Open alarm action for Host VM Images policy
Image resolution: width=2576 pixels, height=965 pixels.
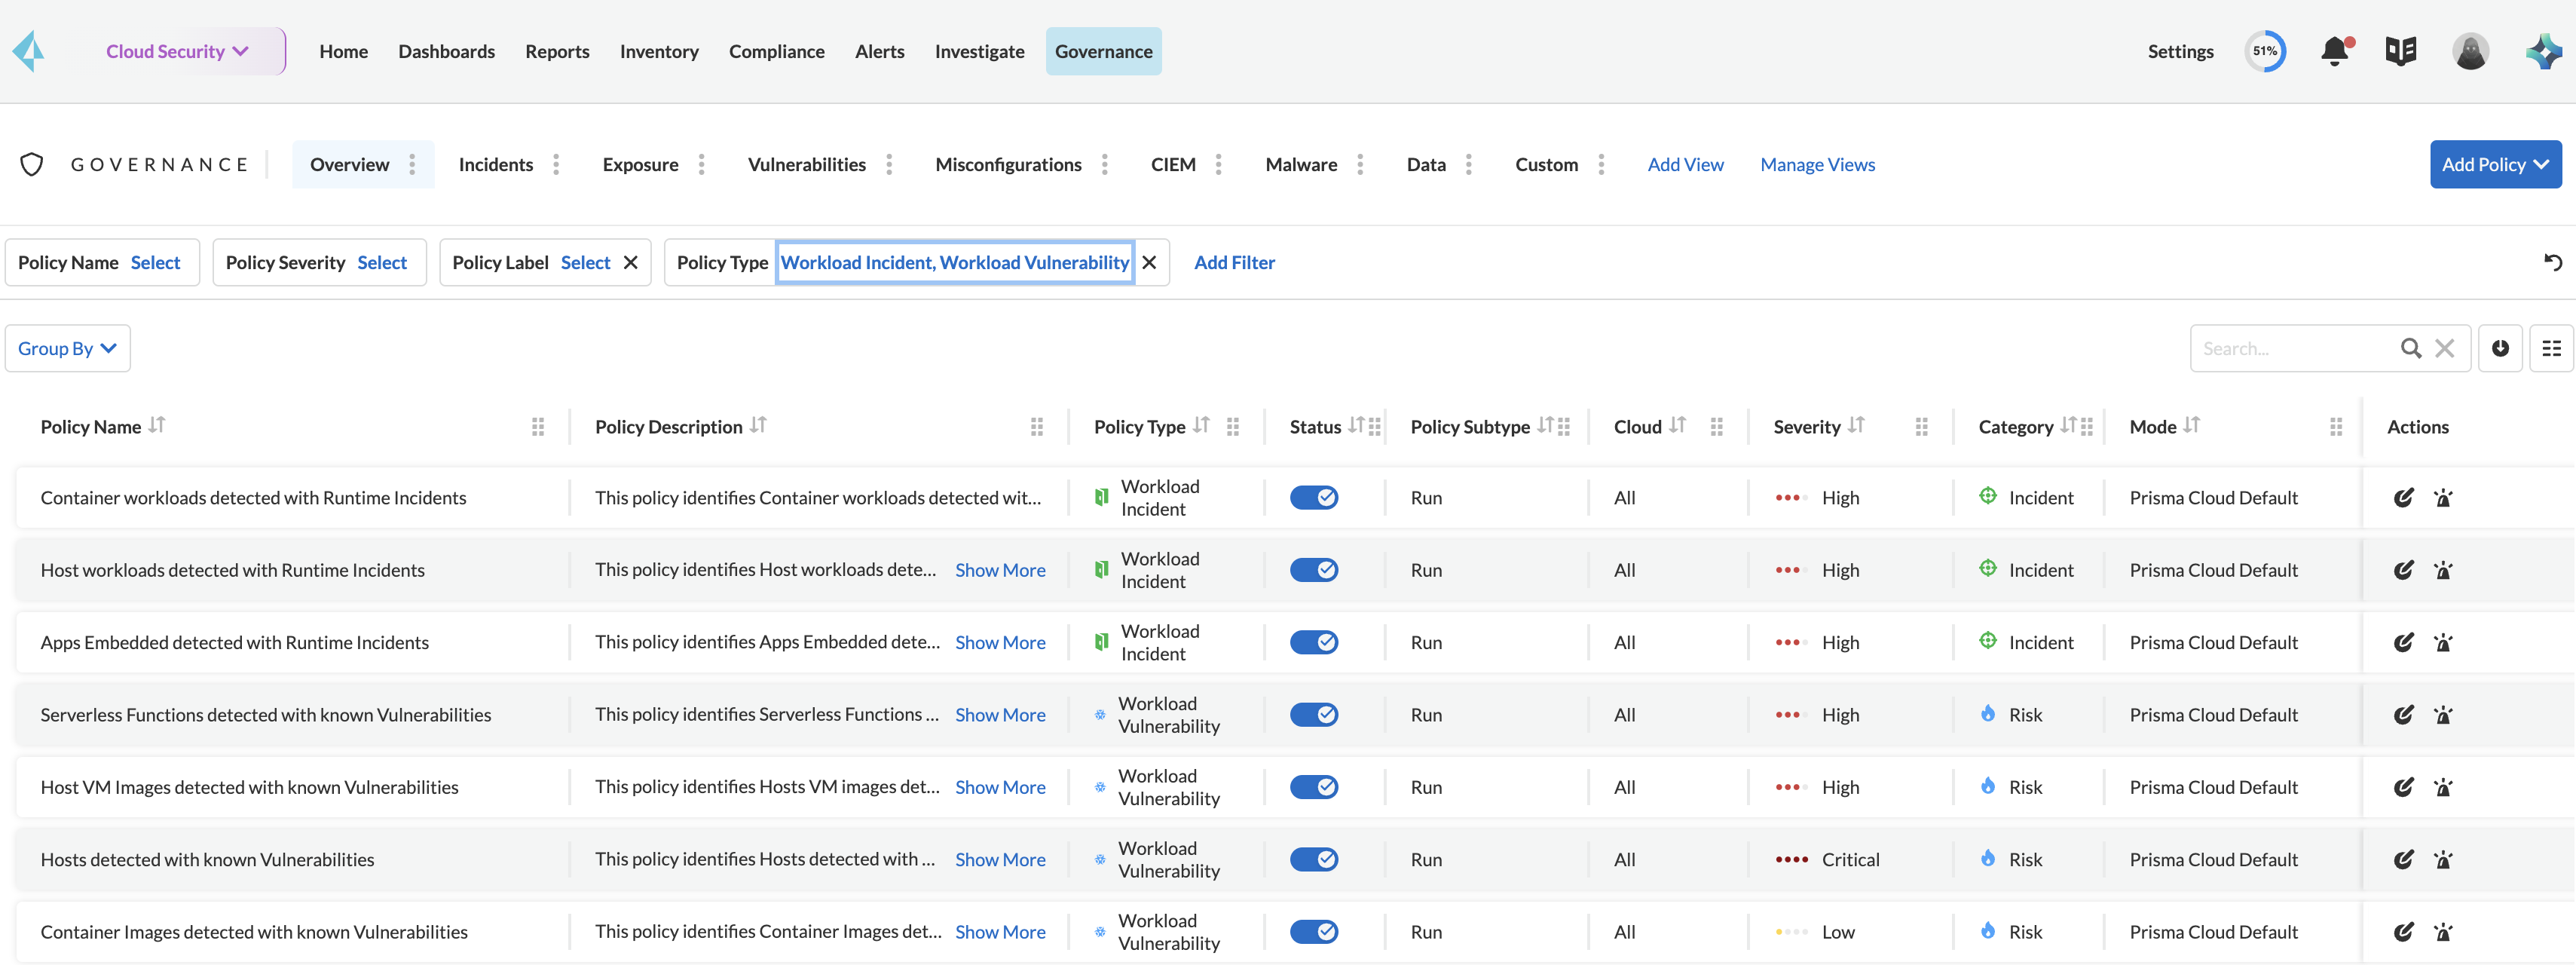pos(2443,787)
